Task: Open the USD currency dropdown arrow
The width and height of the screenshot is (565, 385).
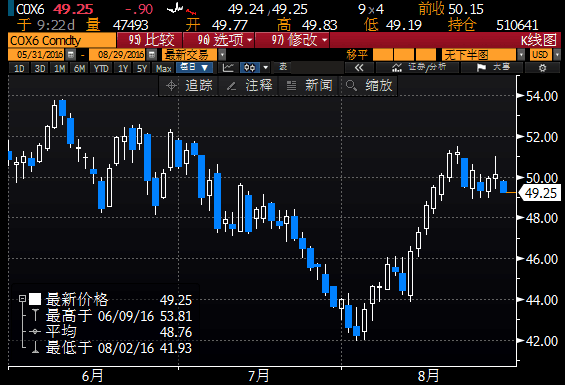Action: [x=557, y=55]
